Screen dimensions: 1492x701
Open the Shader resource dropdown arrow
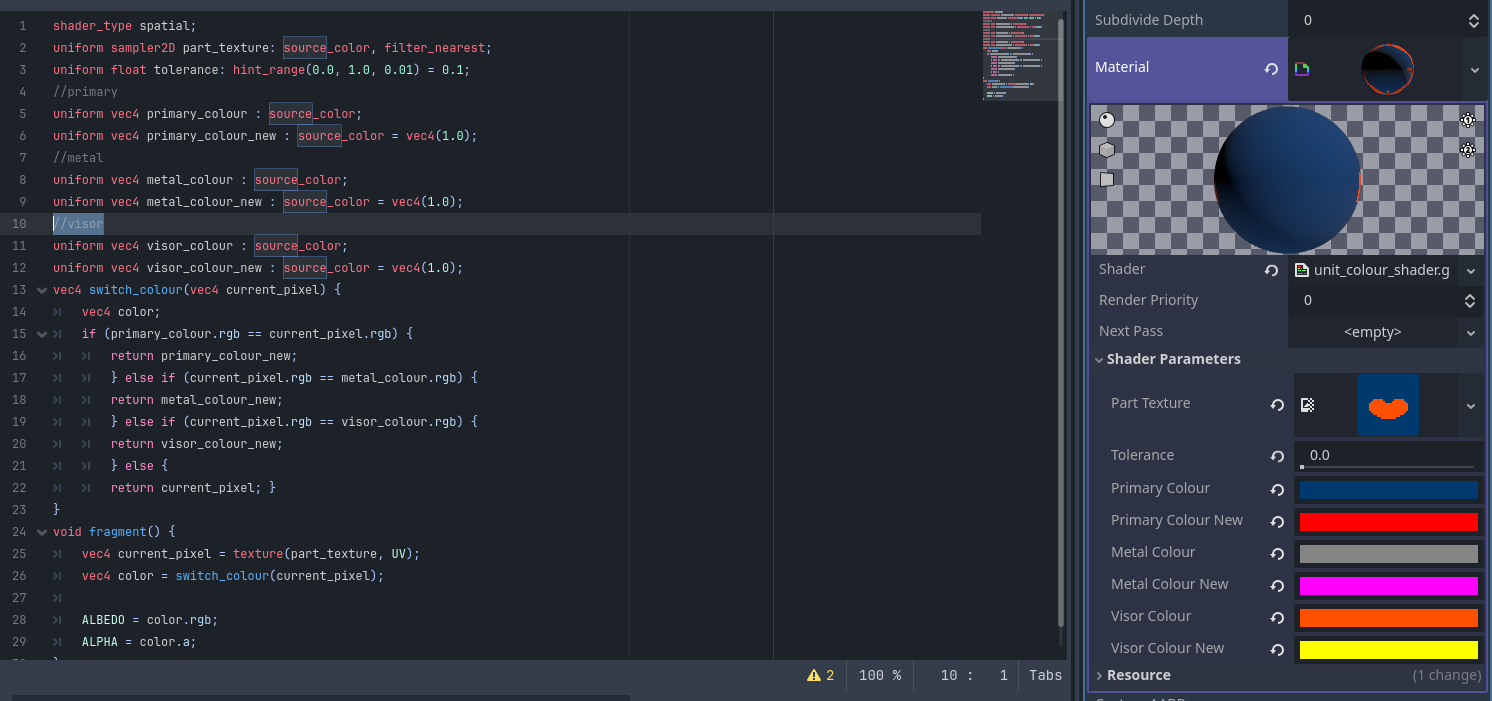(1471, 271)
